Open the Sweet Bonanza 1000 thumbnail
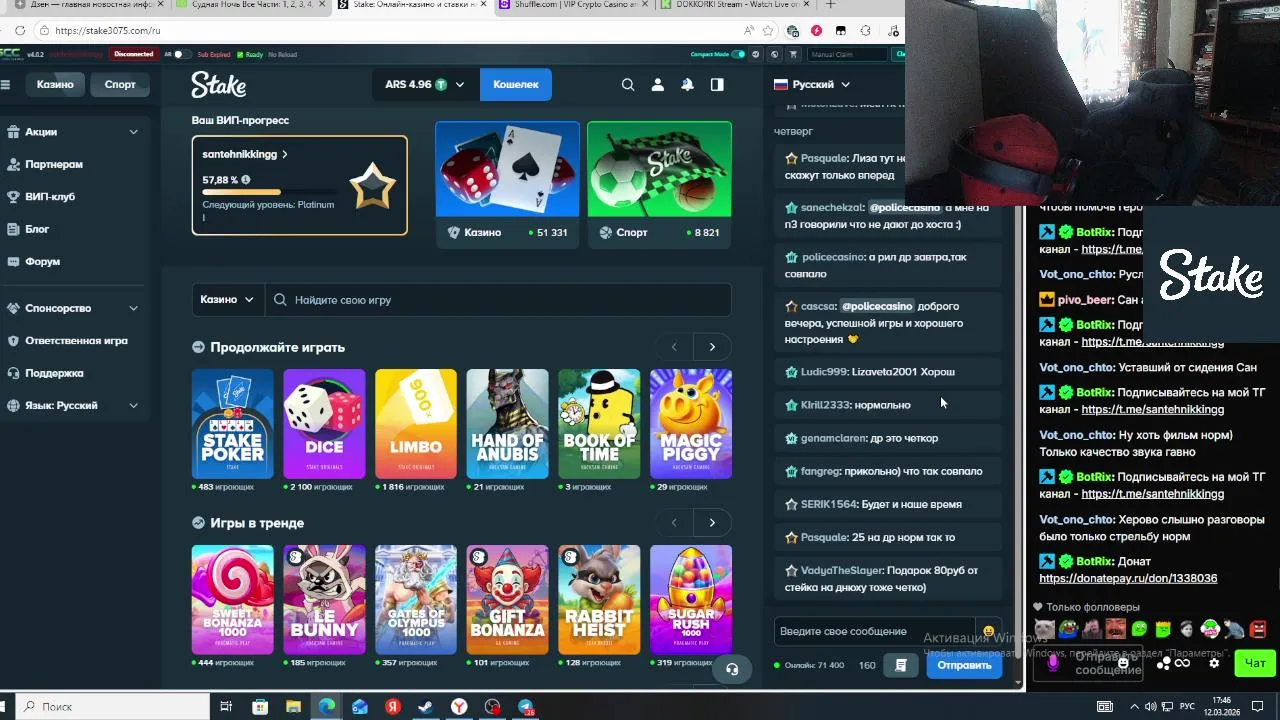The width and height of the screenshot is (1280, 720). point(232,600)
